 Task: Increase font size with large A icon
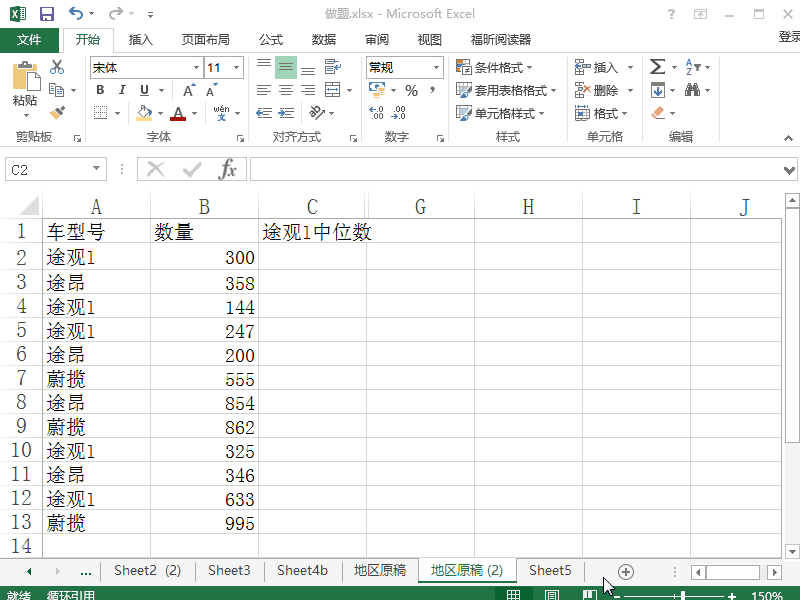point(189,90)
